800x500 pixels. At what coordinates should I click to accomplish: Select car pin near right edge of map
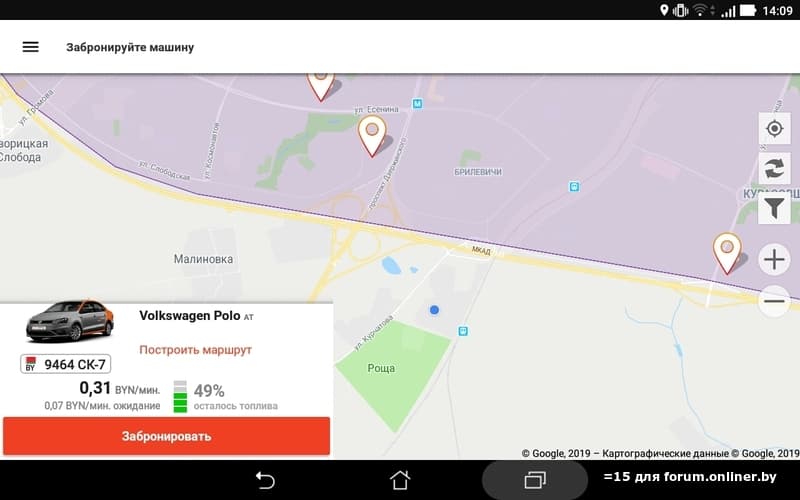coord(727,253)
